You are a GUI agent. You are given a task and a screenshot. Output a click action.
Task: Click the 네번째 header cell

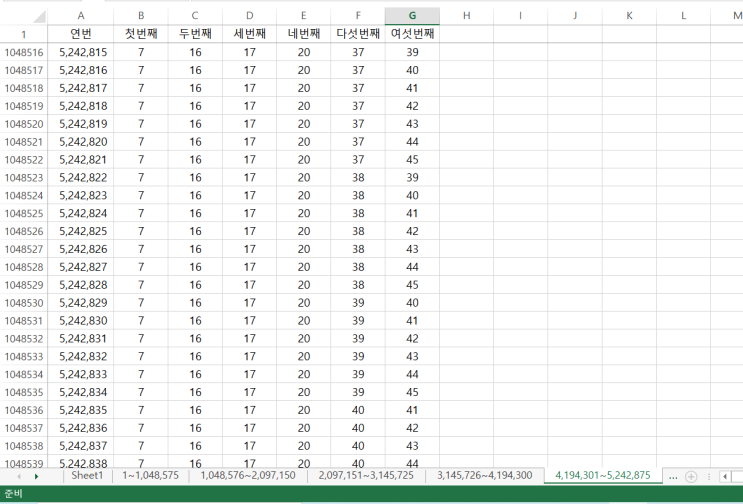(x=304, y=34)
